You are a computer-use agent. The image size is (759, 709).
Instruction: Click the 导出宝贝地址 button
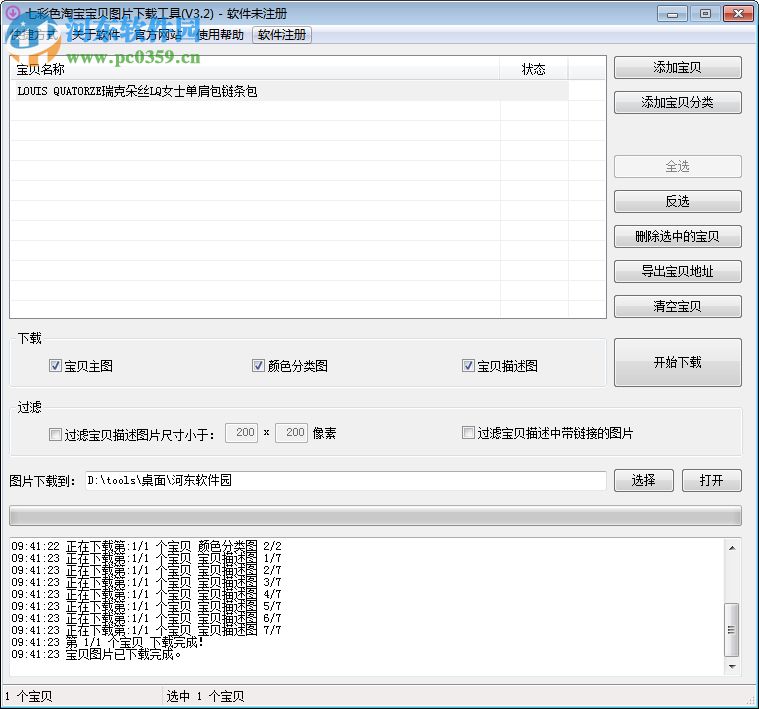(x=678, y=271)
